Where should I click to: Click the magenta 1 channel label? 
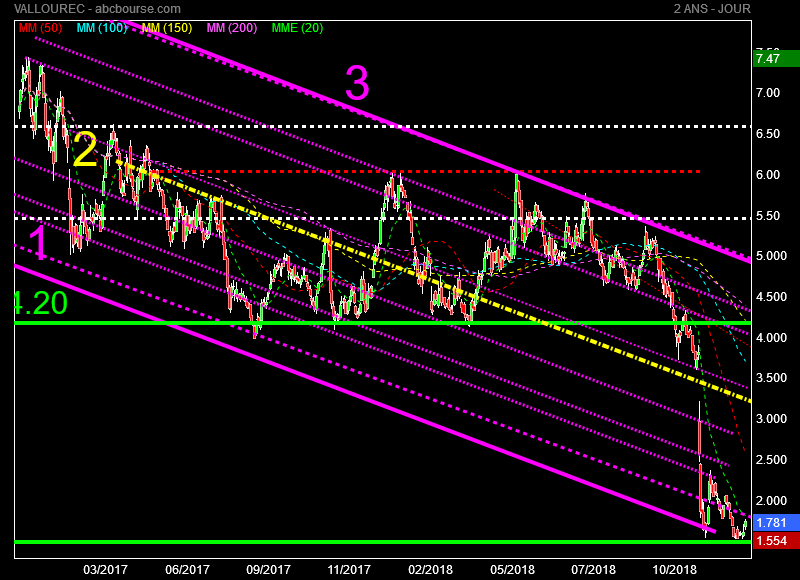39,243
